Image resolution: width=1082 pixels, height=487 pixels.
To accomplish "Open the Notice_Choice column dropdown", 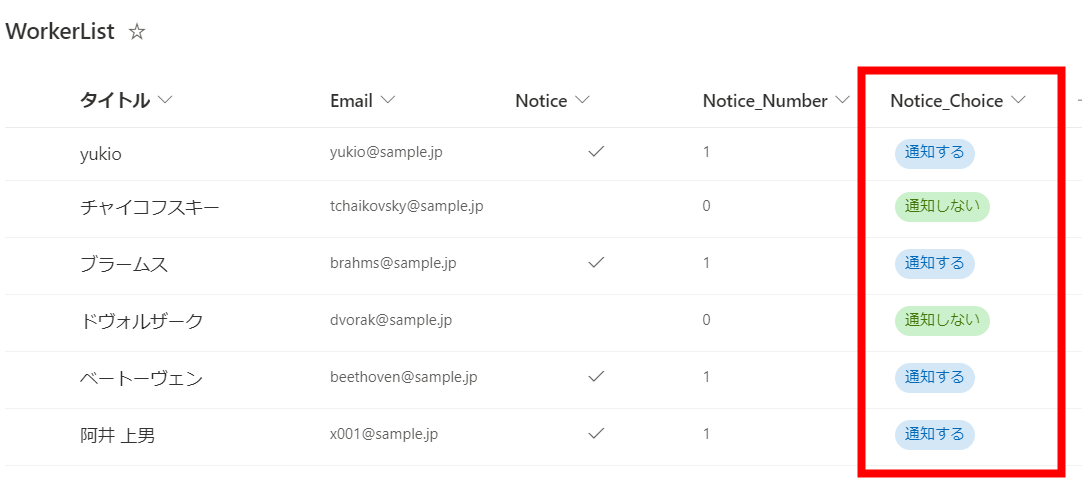I will 1019,100.
